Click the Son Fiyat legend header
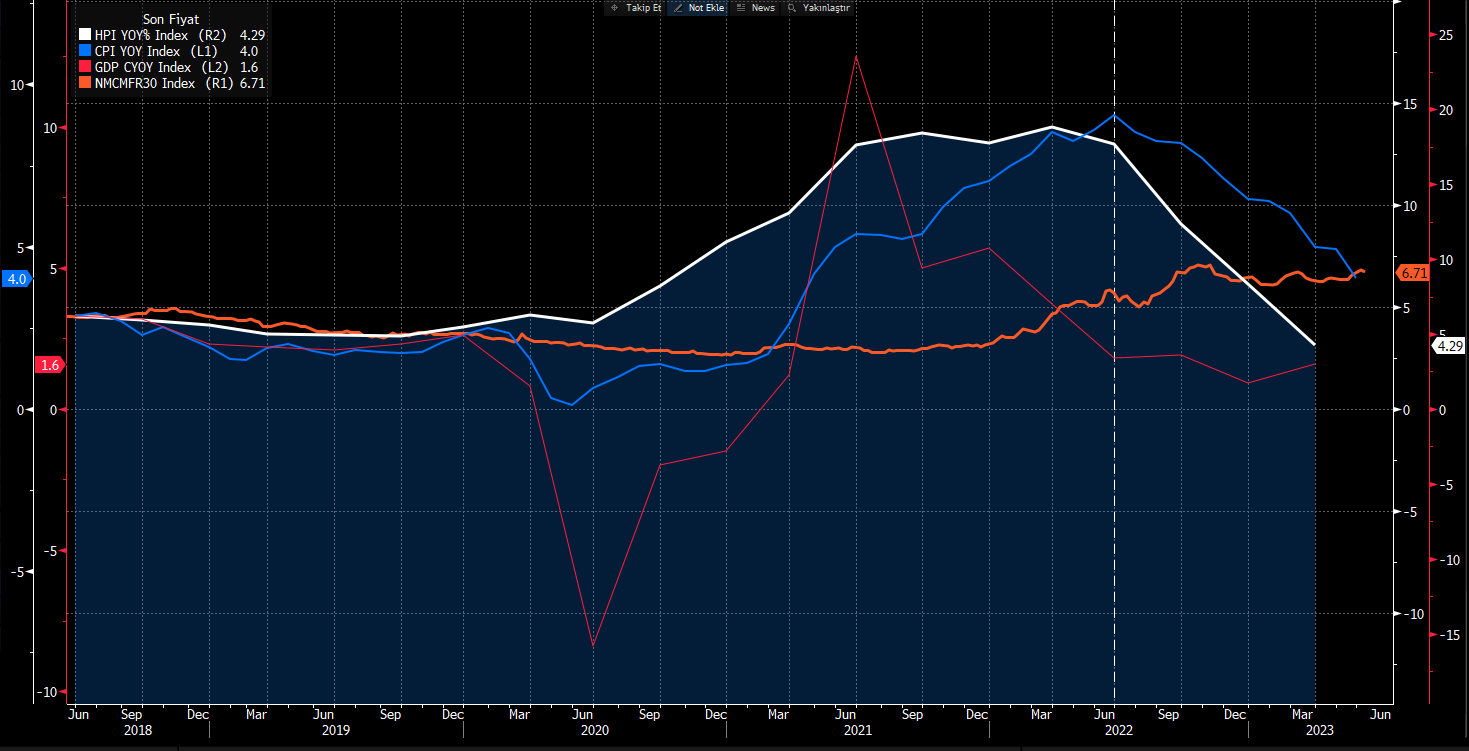 pos(170,19)
